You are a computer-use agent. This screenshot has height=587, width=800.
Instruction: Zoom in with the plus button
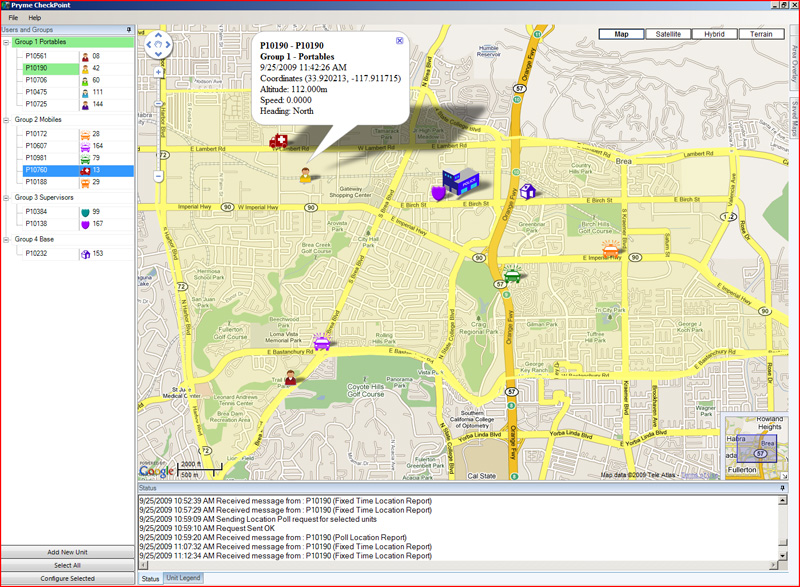click(x=158, y=72)
